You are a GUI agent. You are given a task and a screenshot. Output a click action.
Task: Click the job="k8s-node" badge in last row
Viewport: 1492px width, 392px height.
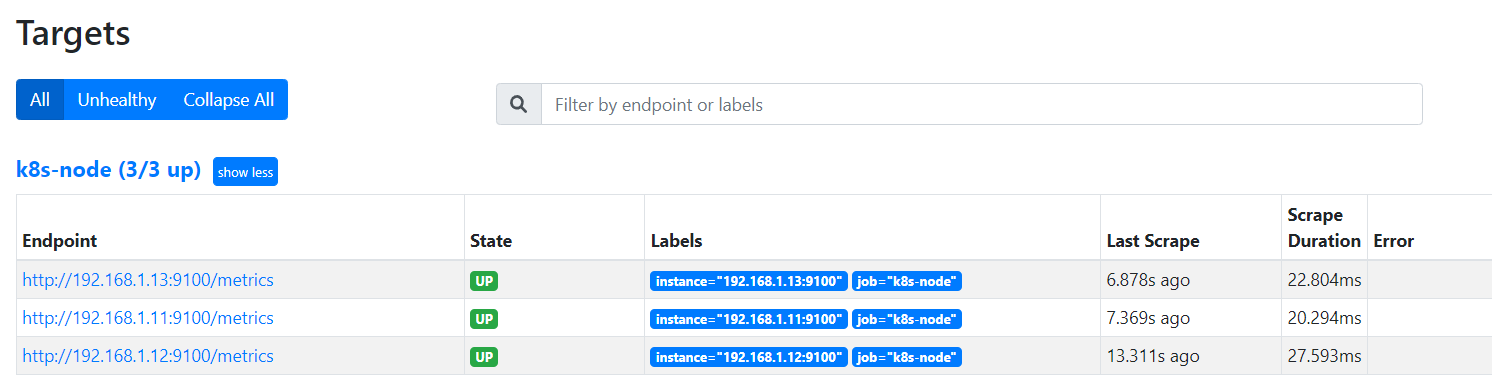pos(907,357)
